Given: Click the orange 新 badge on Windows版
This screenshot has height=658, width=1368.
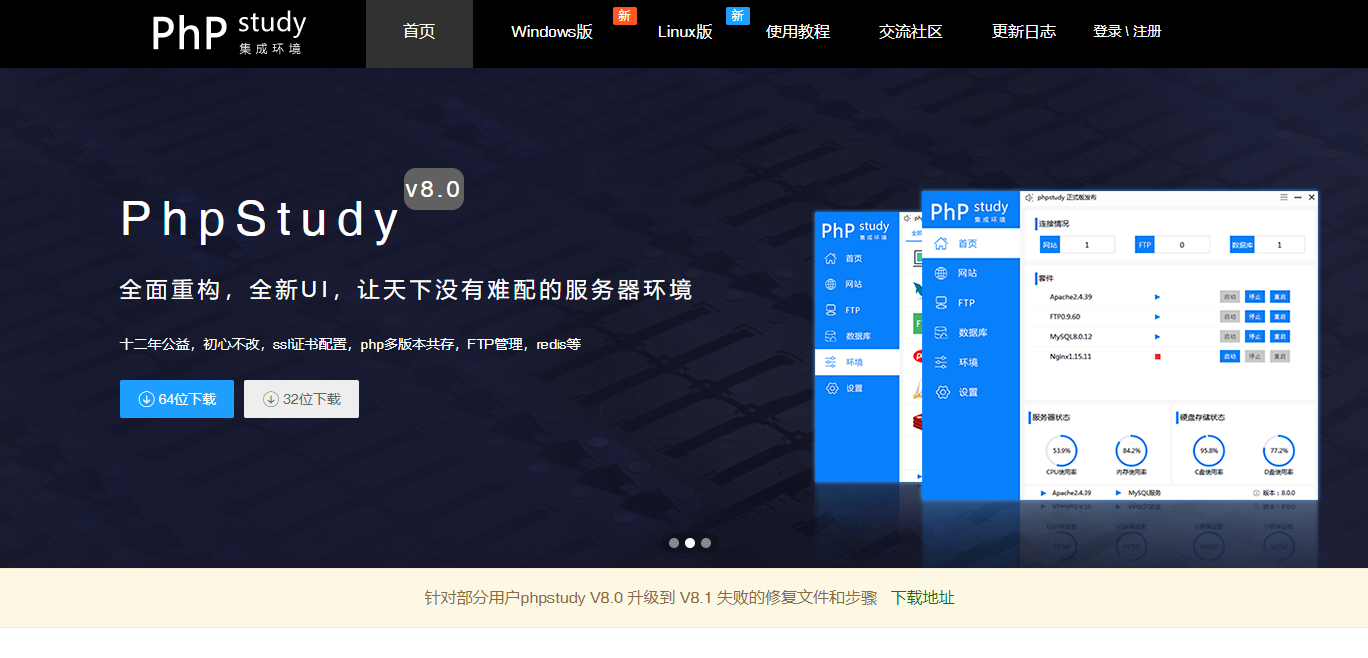Looking at the screenshot, I should (625, 15).
